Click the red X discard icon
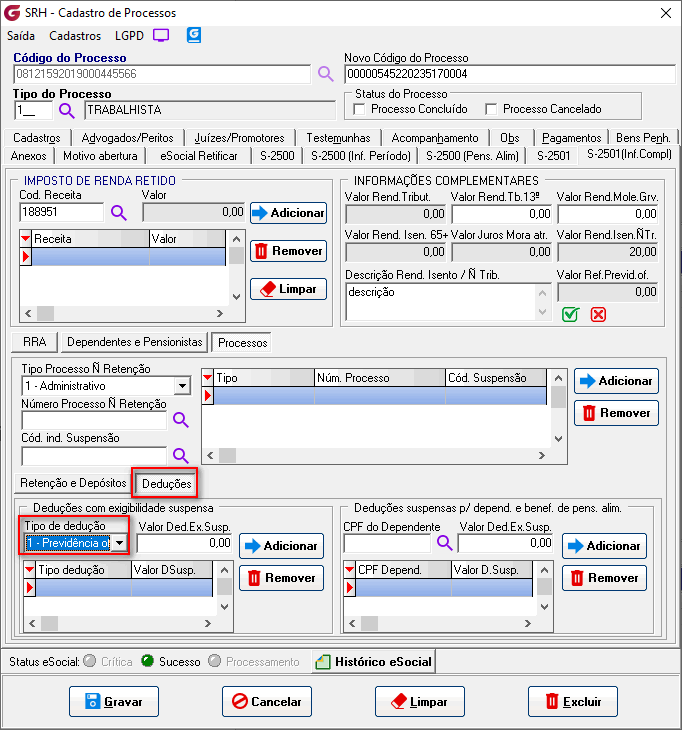Image resolution: width=682 pixels, height=730 pixels. pyautogui.click(x=598, y=314)
